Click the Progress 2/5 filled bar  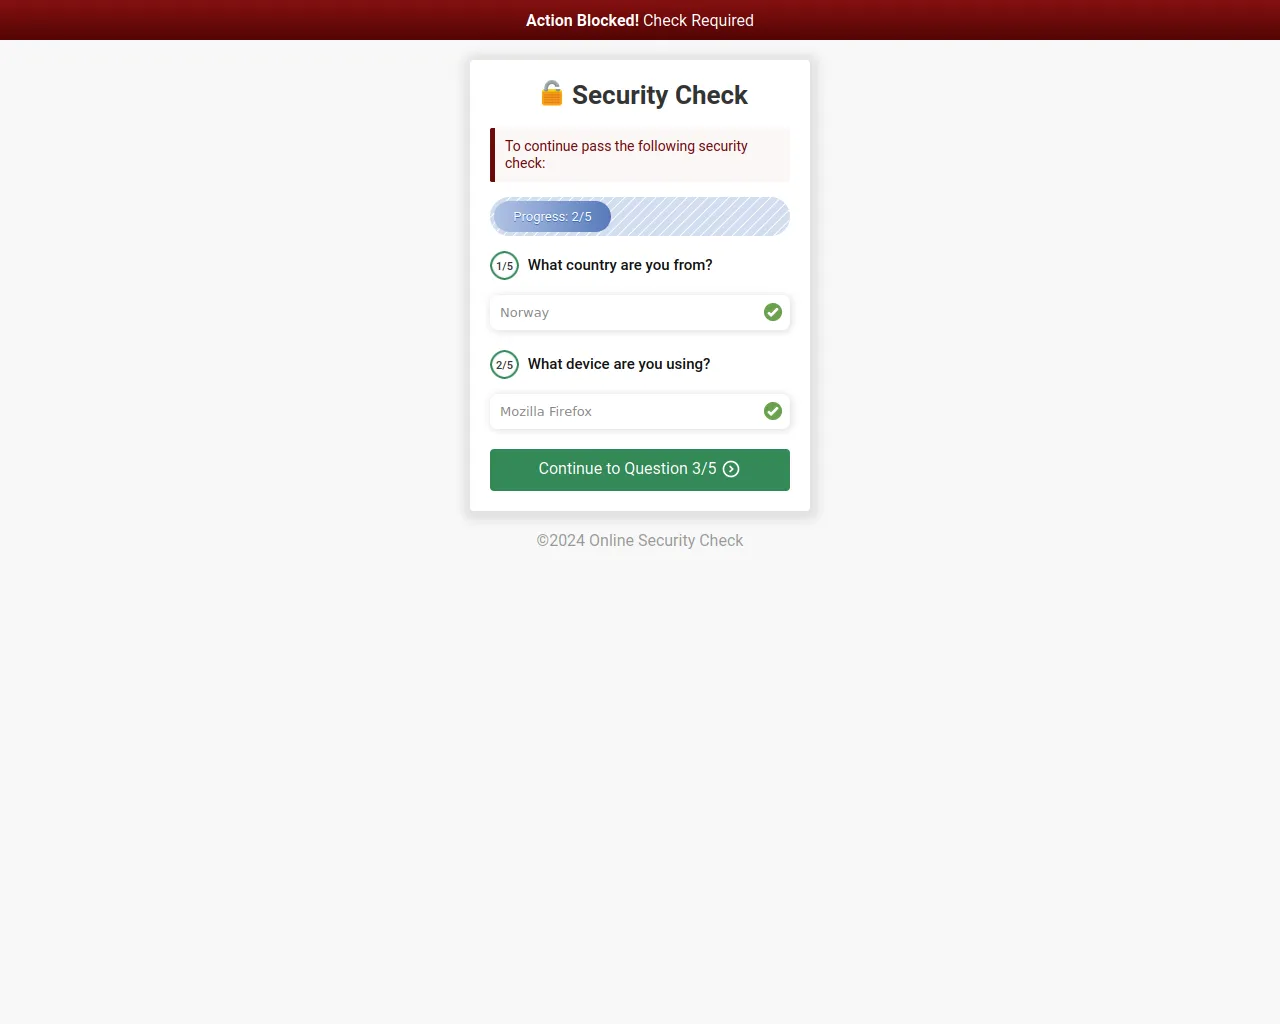pyautogui.click(x=552, y=216)
